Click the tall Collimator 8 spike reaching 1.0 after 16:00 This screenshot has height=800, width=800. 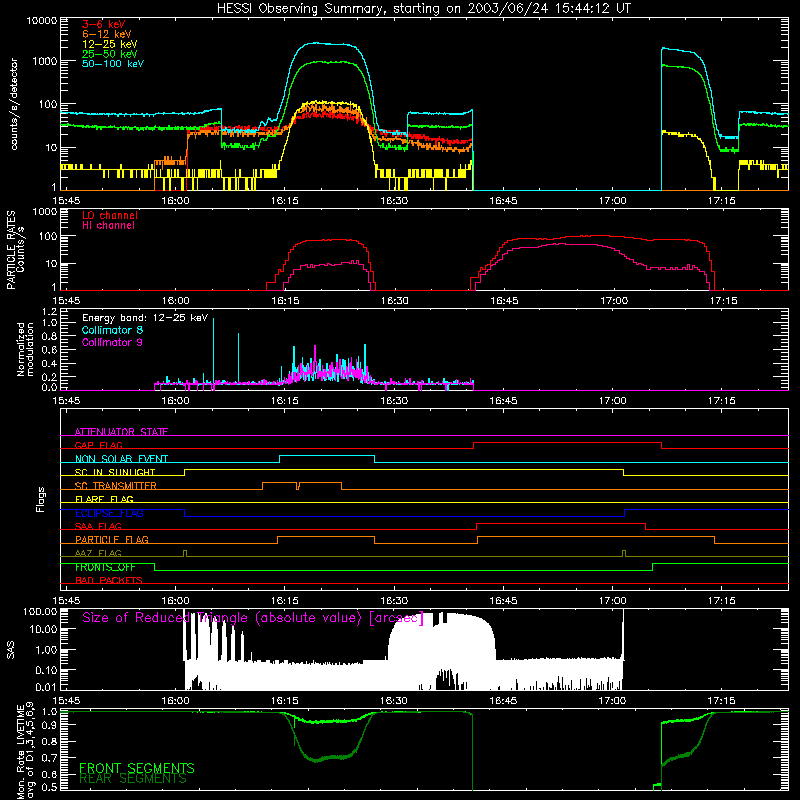pos(213,352)
